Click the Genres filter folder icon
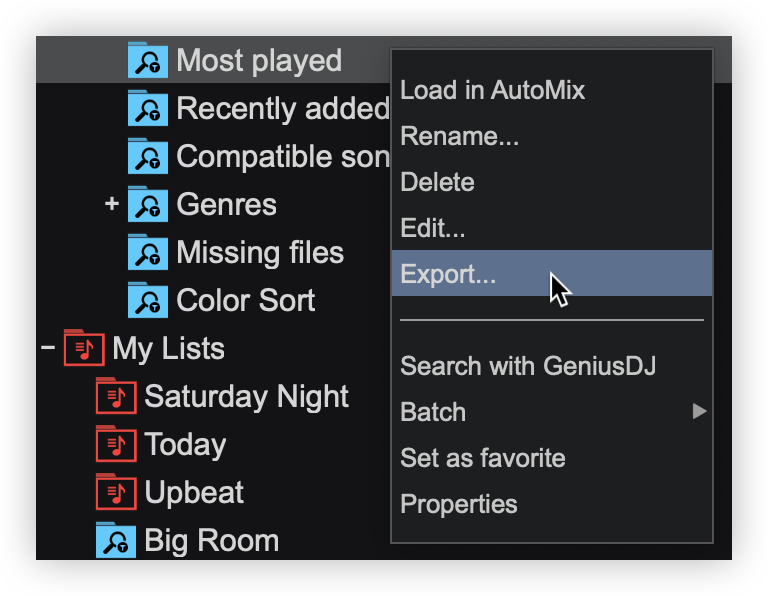768x596 pixels. click(147, 205)
